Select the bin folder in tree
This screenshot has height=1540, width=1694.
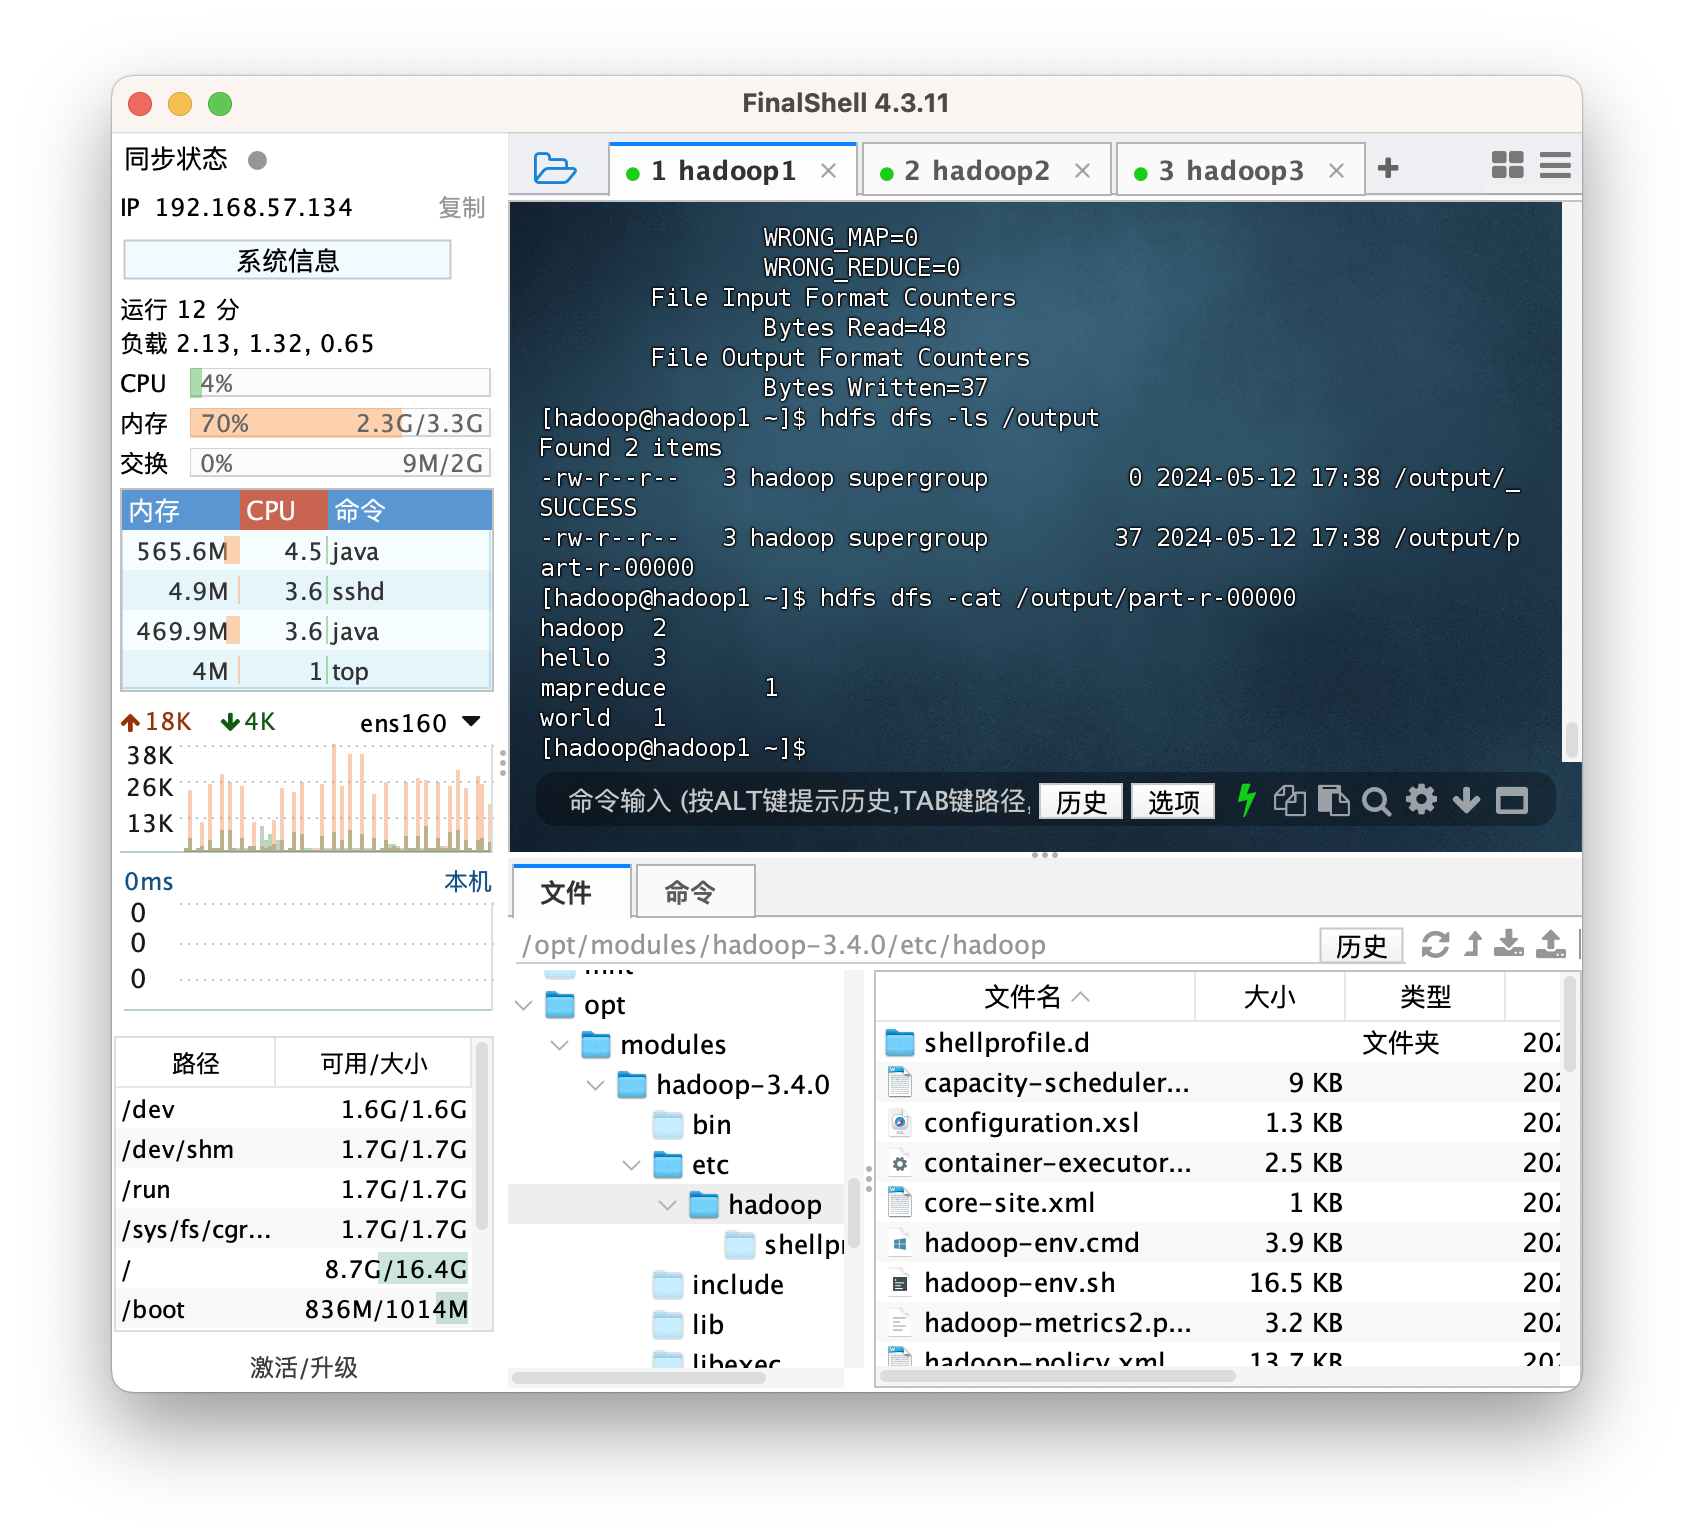coord(692,1125)
